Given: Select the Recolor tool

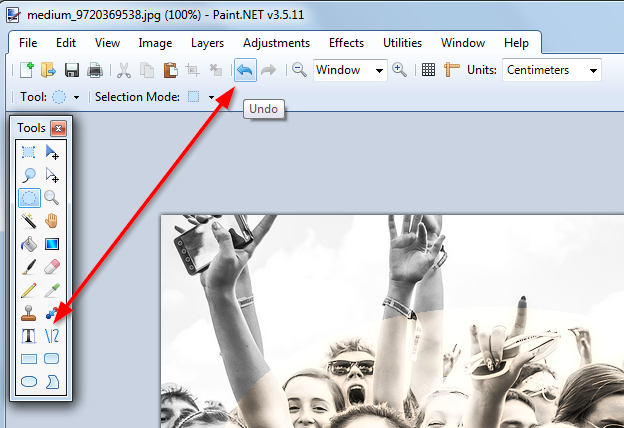Looking at the screenshot, I should point(52,313).
